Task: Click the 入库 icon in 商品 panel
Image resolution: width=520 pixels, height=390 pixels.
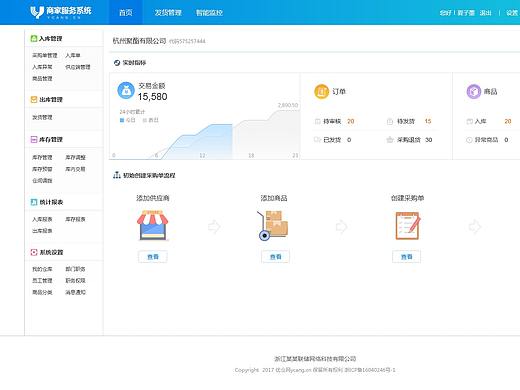Action: (469, 121)
